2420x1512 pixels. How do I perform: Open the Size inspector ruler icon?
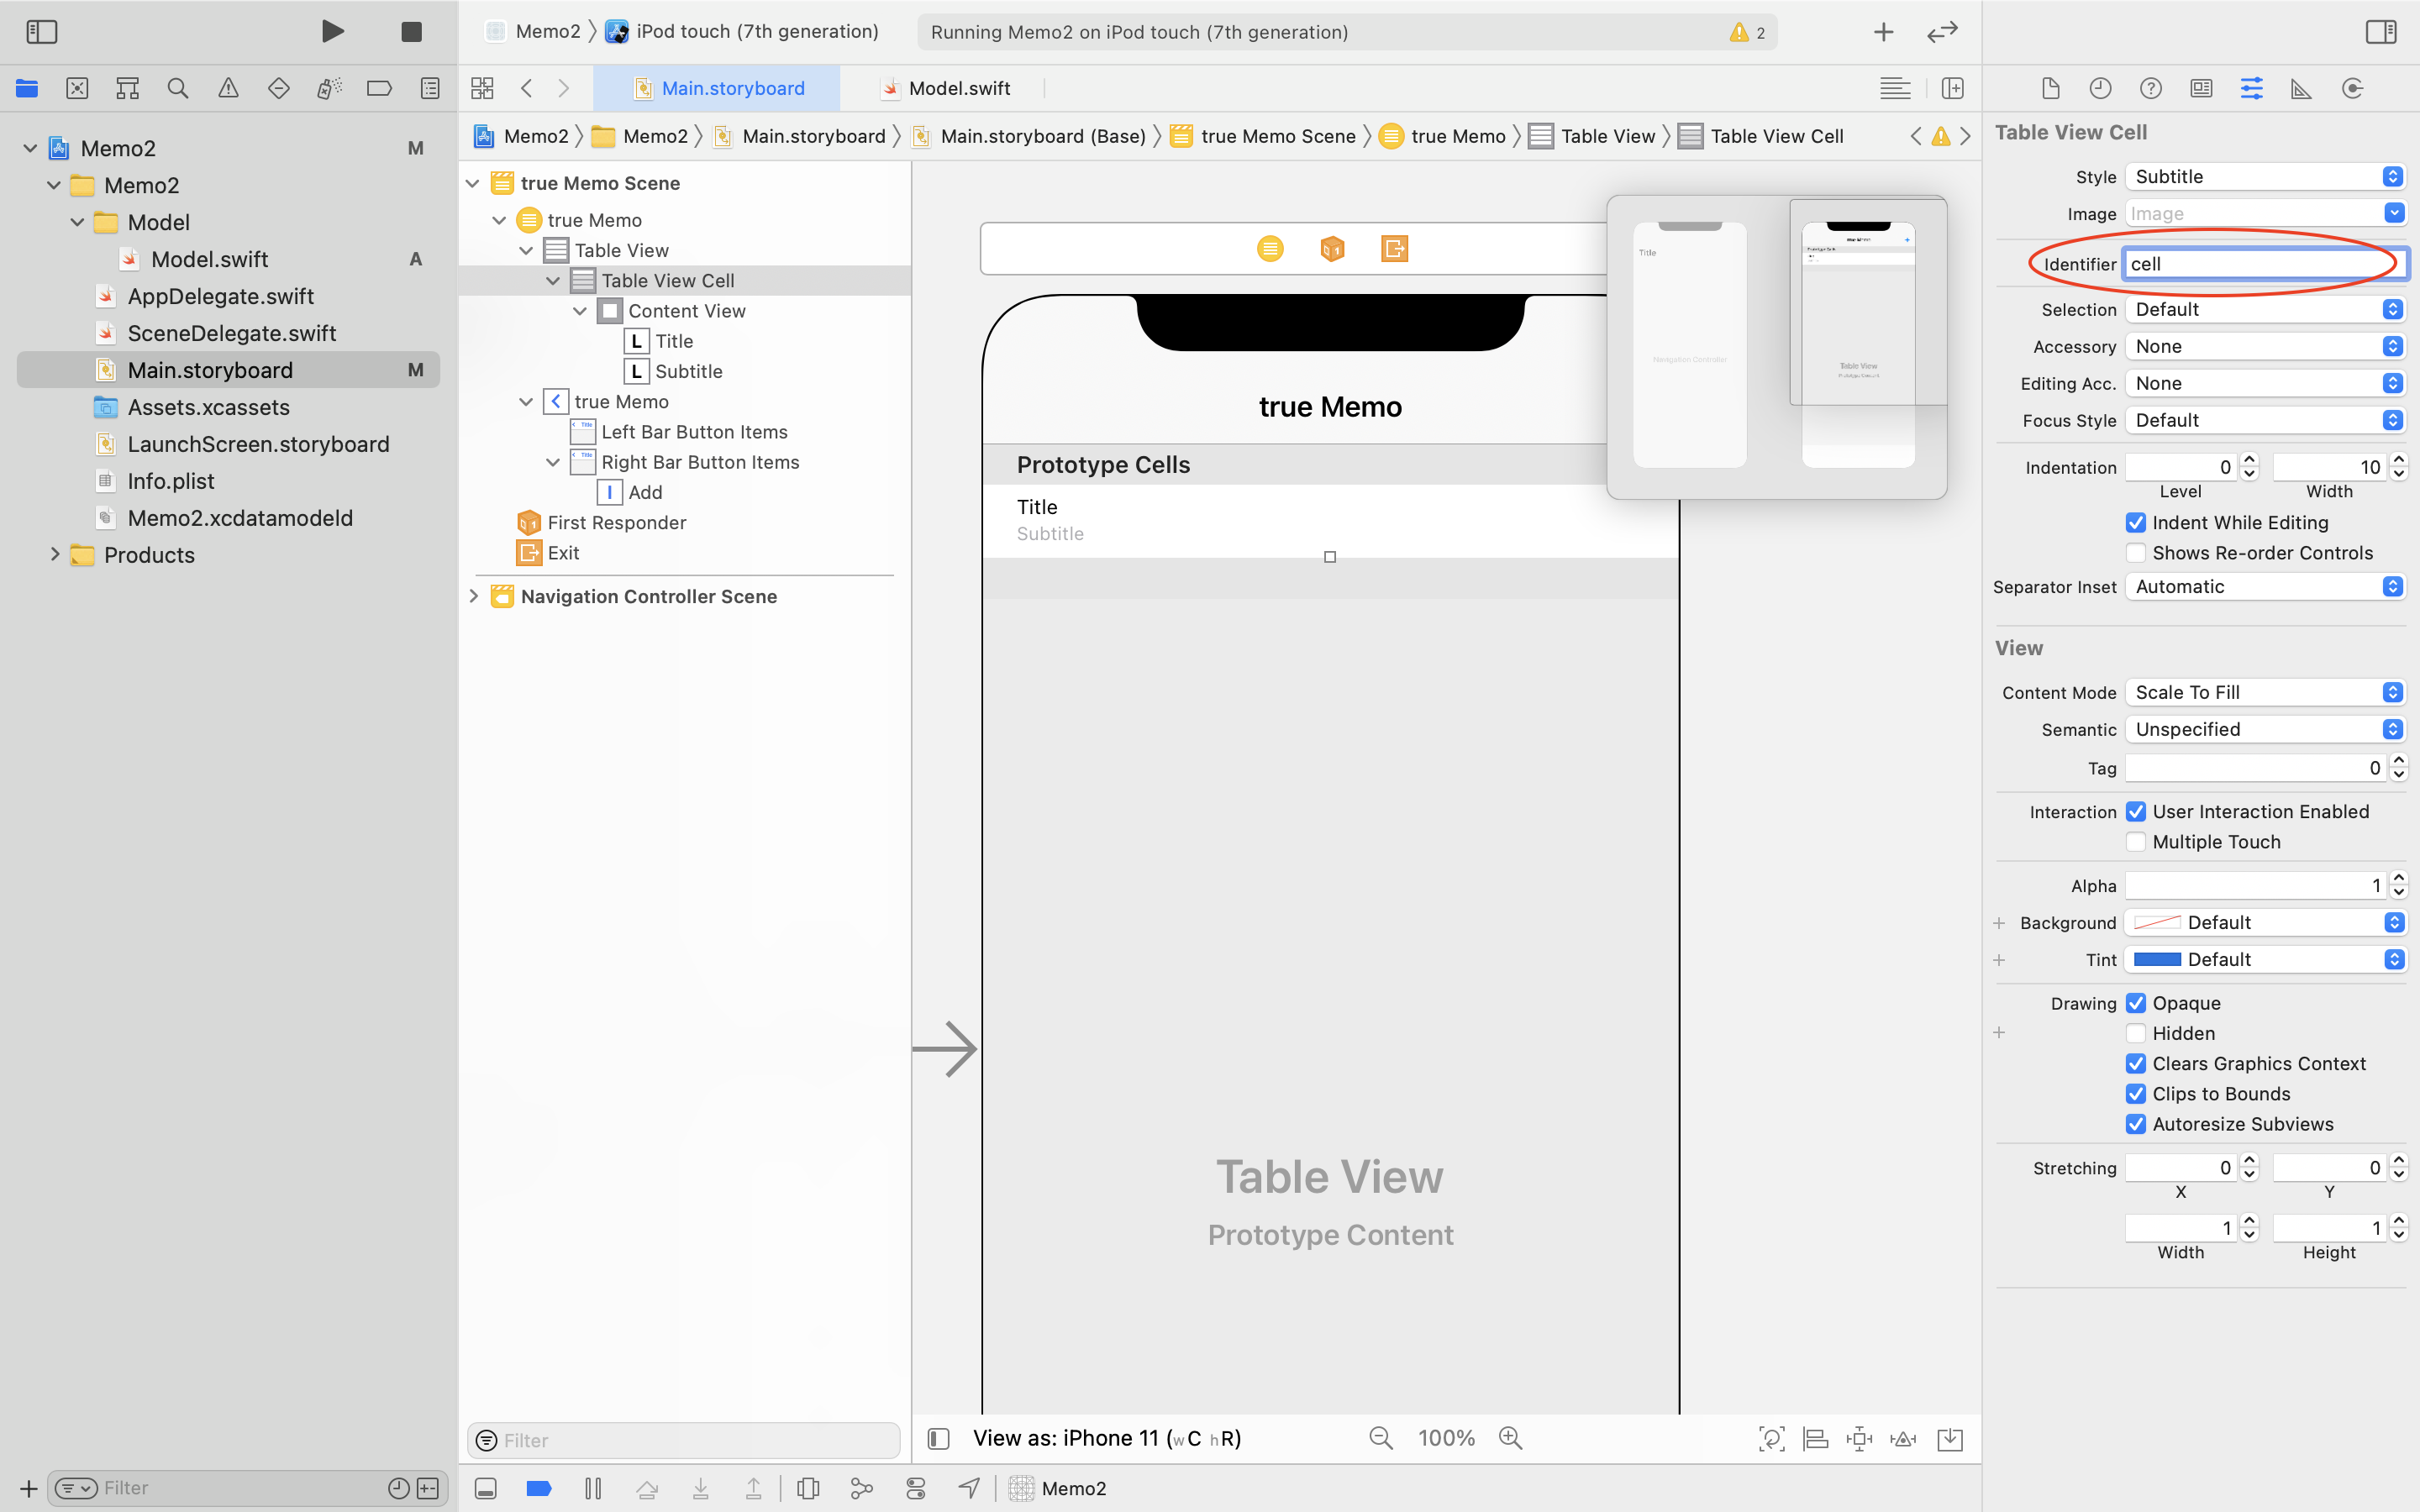click(2301, 89)
